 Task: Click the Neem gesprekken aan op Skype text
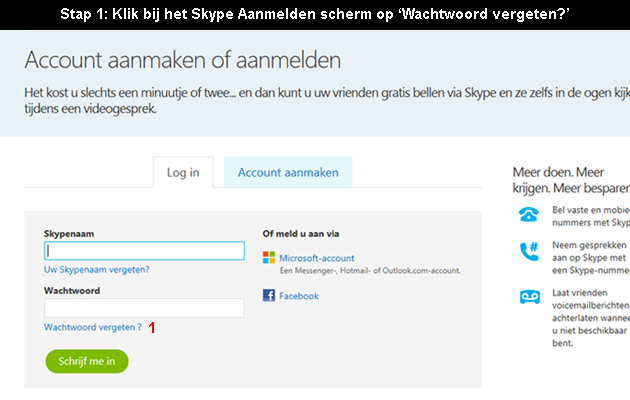tap(591, 257)
